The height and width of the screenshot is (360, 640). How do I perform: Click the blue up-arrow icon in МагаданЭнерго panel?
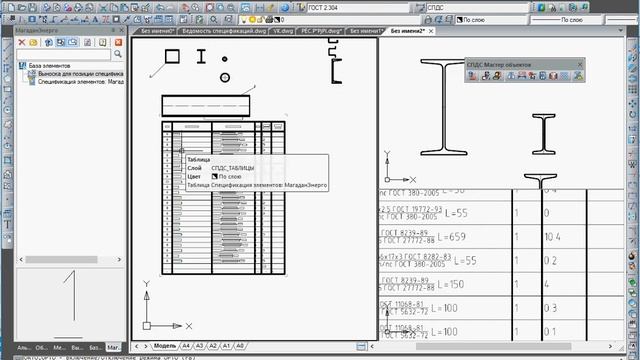click(49, 42)
